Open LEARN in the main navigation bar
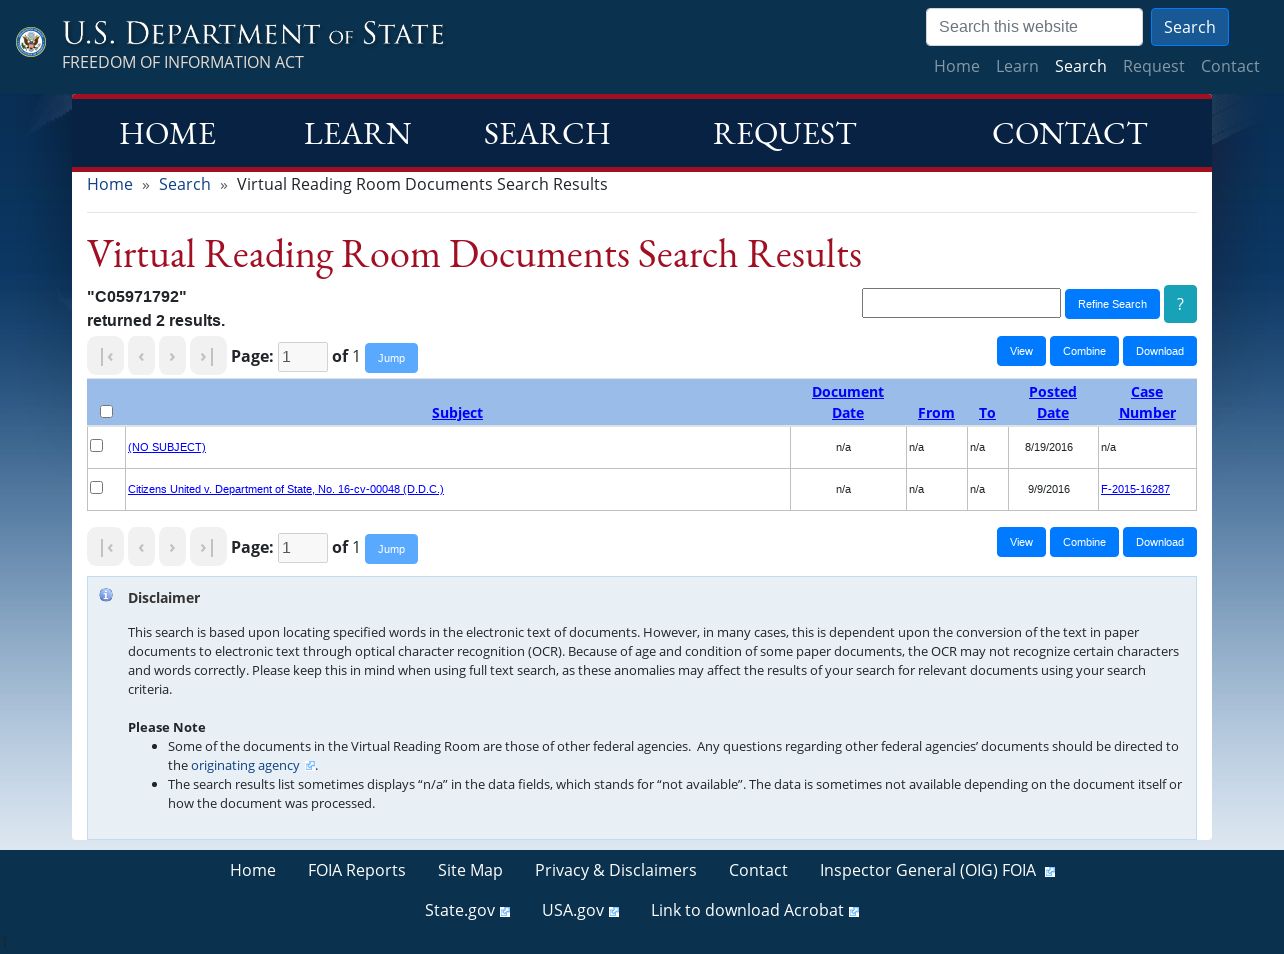Viewport: 1284px width, 954px height. (357, 133)
